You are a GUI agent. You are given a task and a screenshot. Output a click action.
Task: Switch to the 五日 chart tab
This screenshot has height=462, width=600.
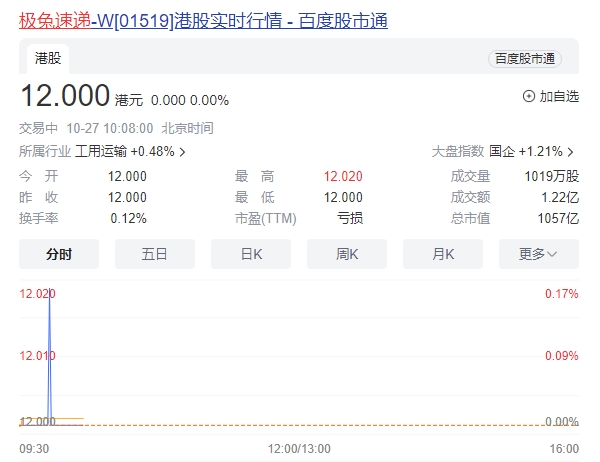155,254
